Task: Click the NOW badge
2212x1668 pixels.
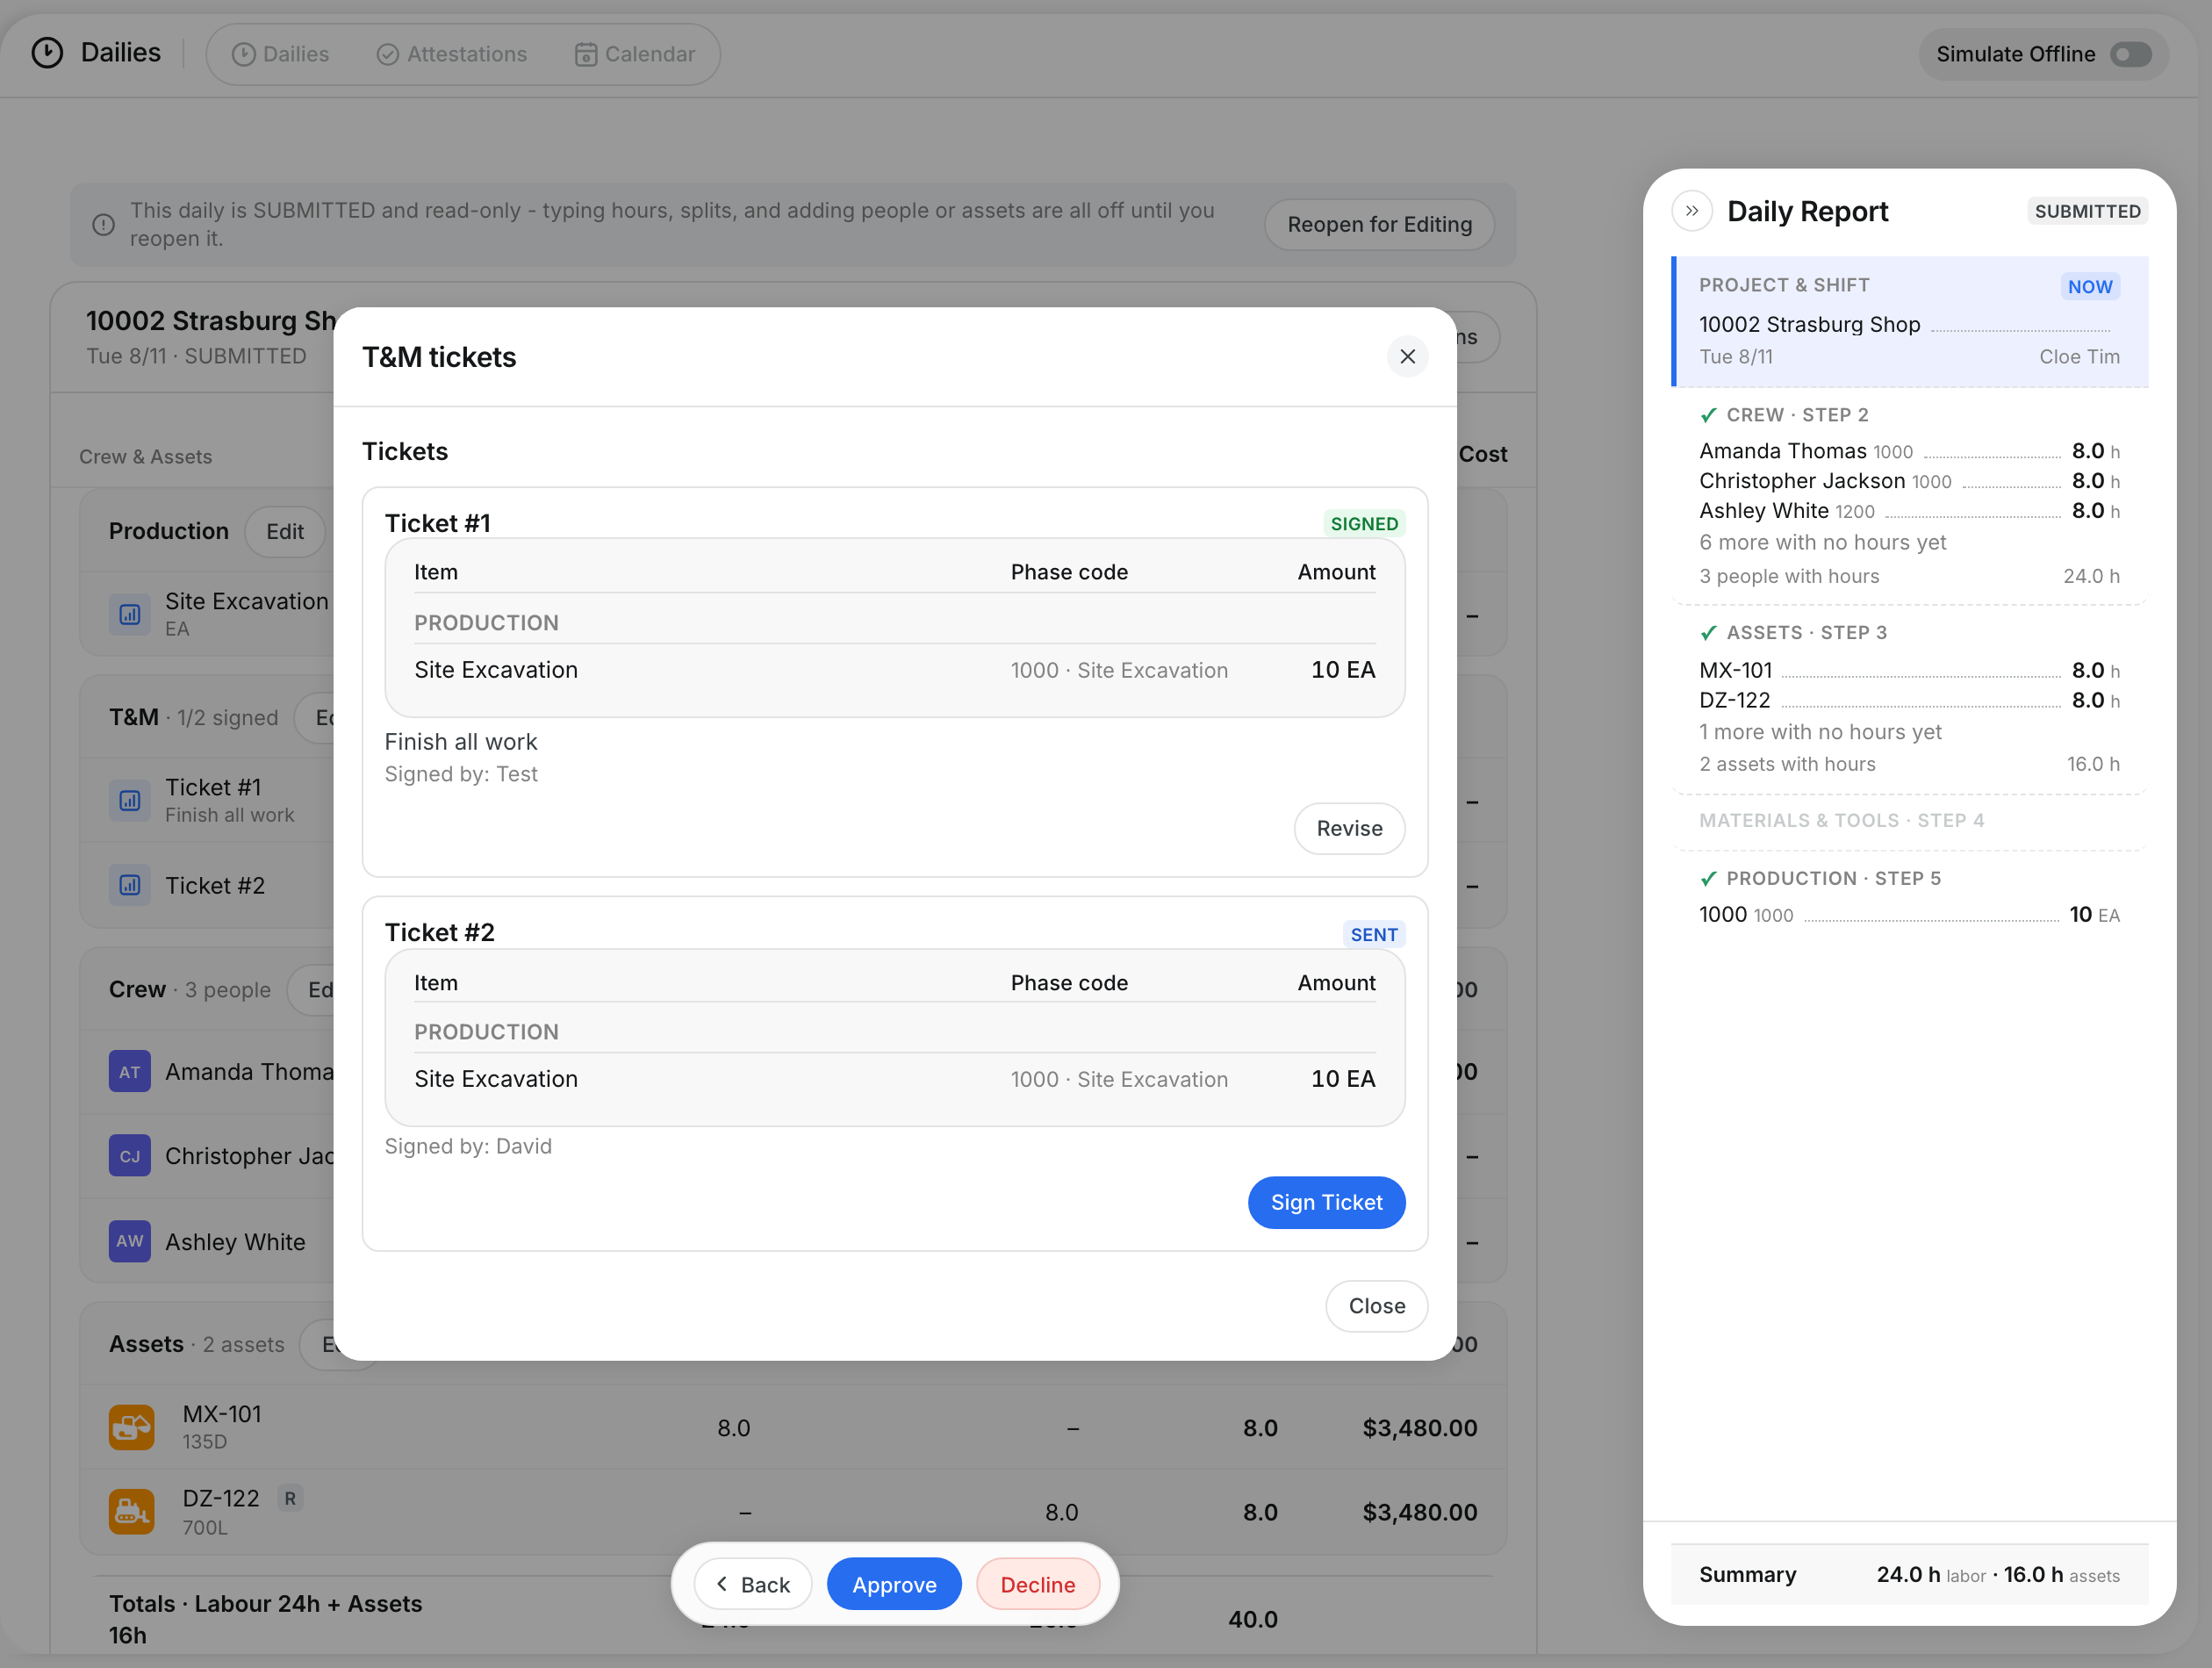Action: [x=2089, y=287]
